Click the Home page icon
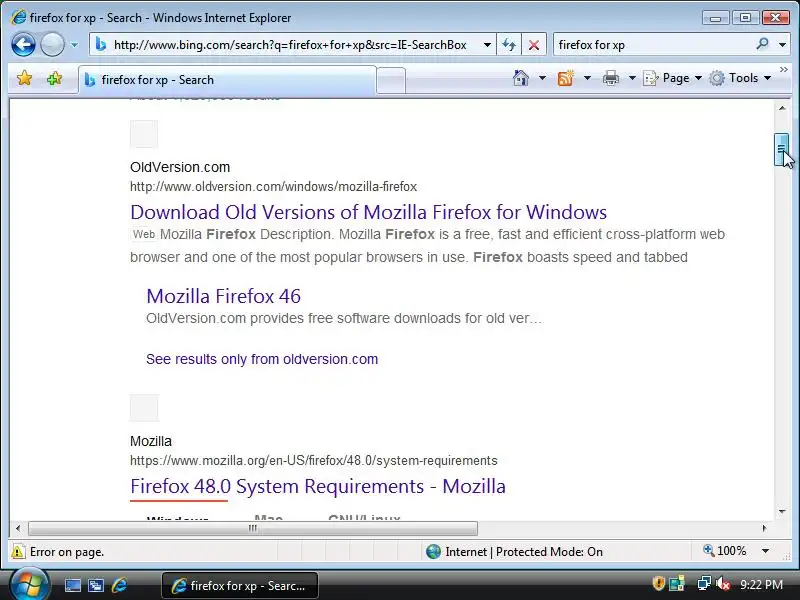Screen dimensions: 800x600 pyautogui.click(x=520, y=78)
